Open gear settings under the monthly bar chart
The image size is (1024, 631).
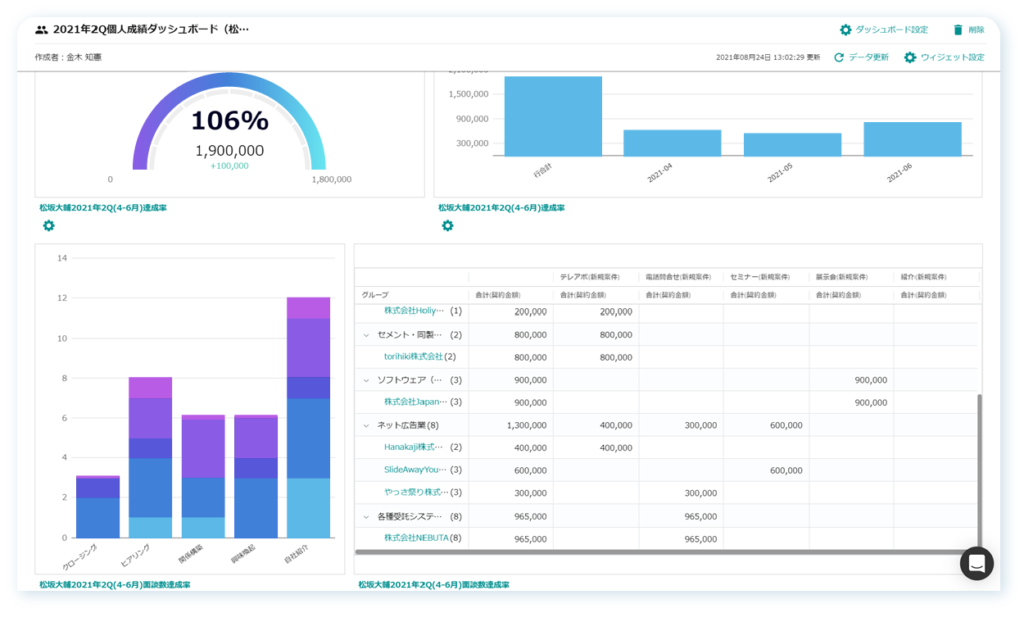[447, 226]
